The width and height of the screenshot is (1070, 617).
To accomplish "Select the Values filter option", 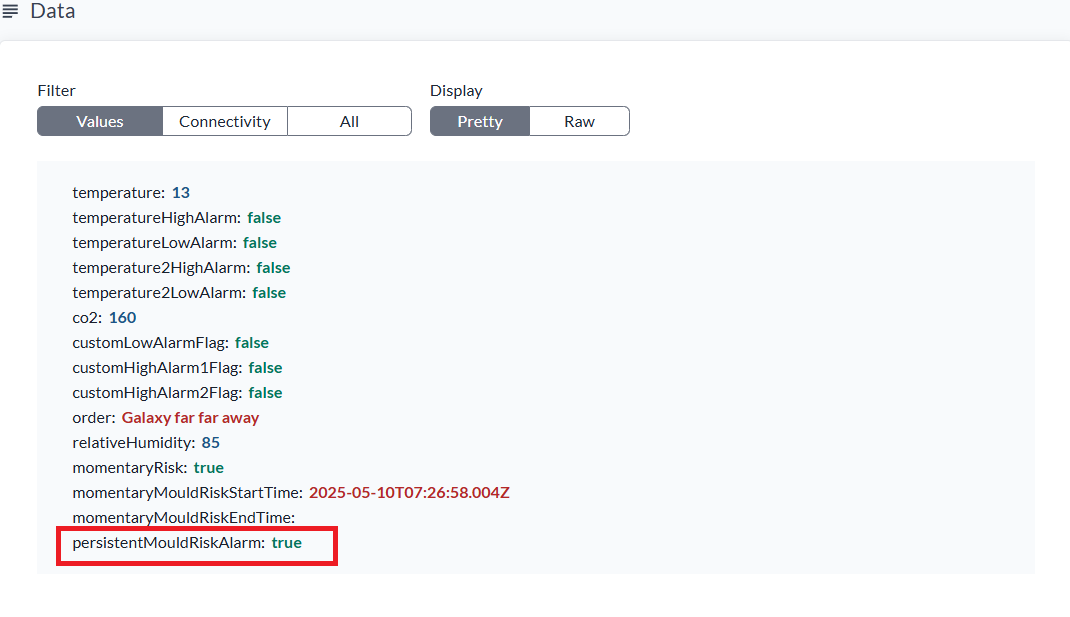I will (x=100, y=121).
